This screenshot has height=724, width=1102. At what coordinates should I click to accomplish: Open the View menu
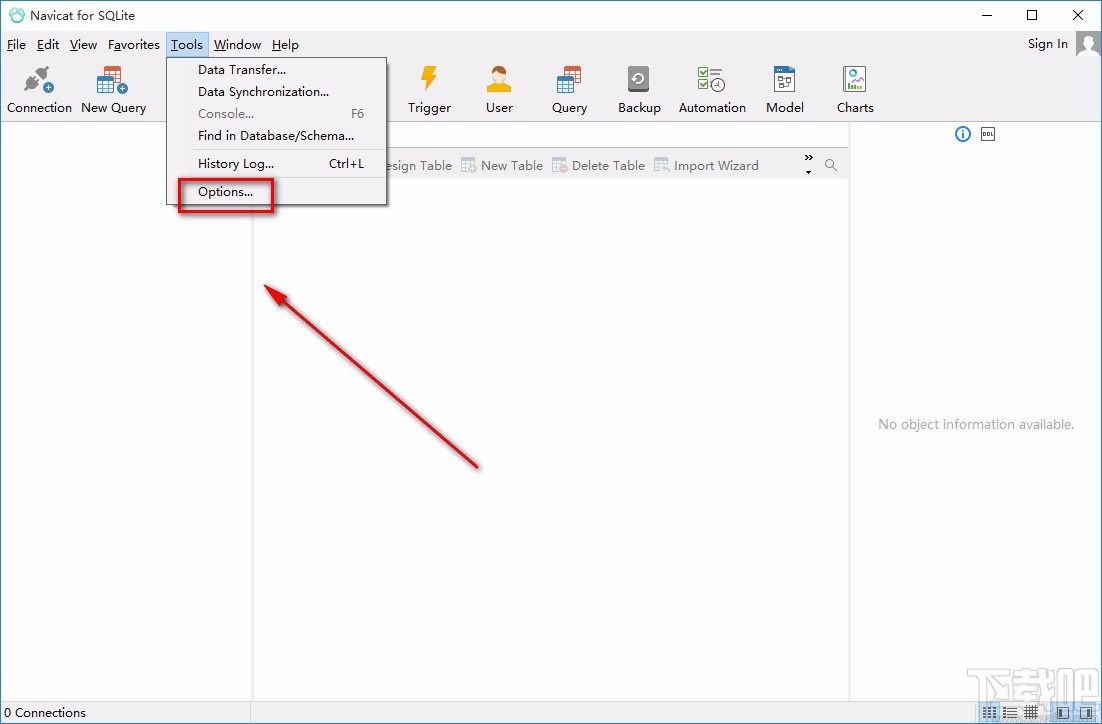pos(83,45)
